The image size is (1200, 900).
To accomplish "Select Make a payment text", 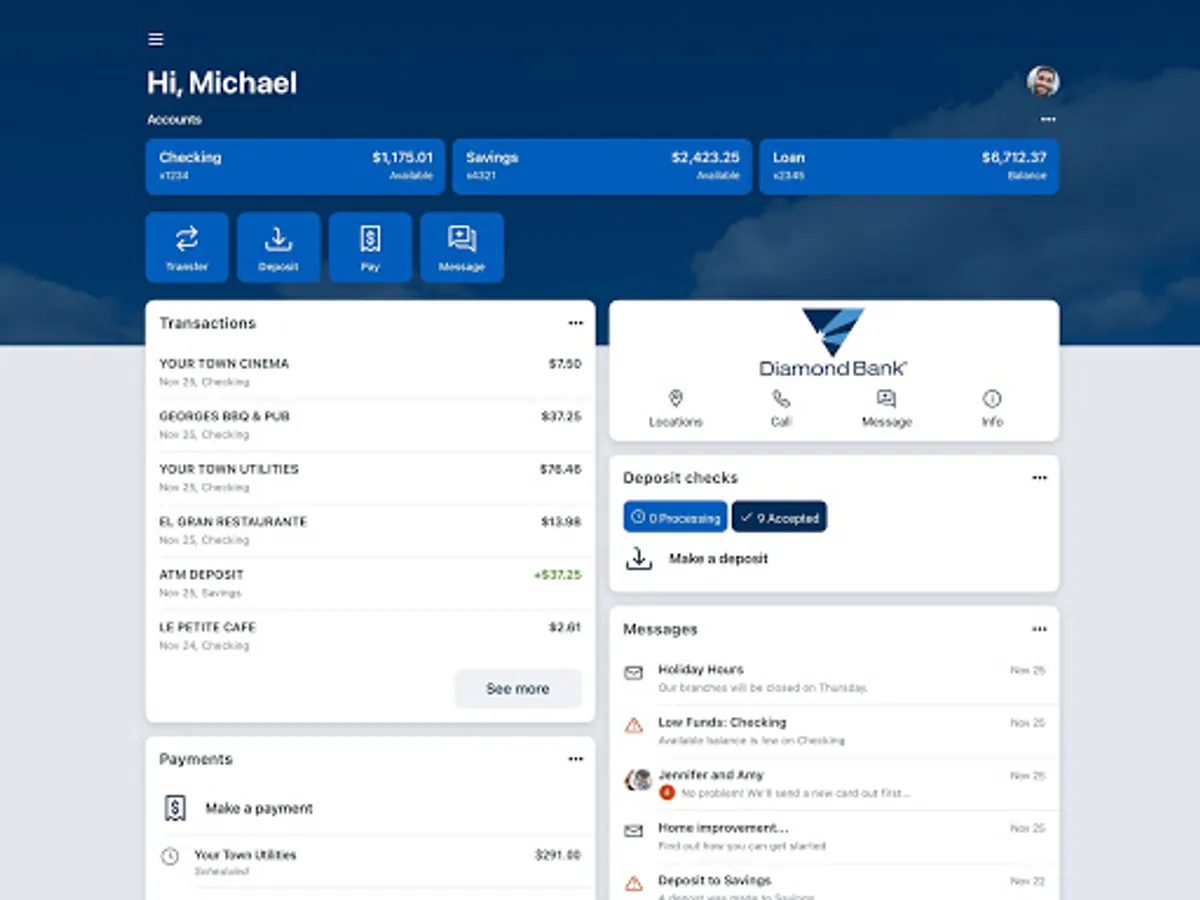I will 259,808.
